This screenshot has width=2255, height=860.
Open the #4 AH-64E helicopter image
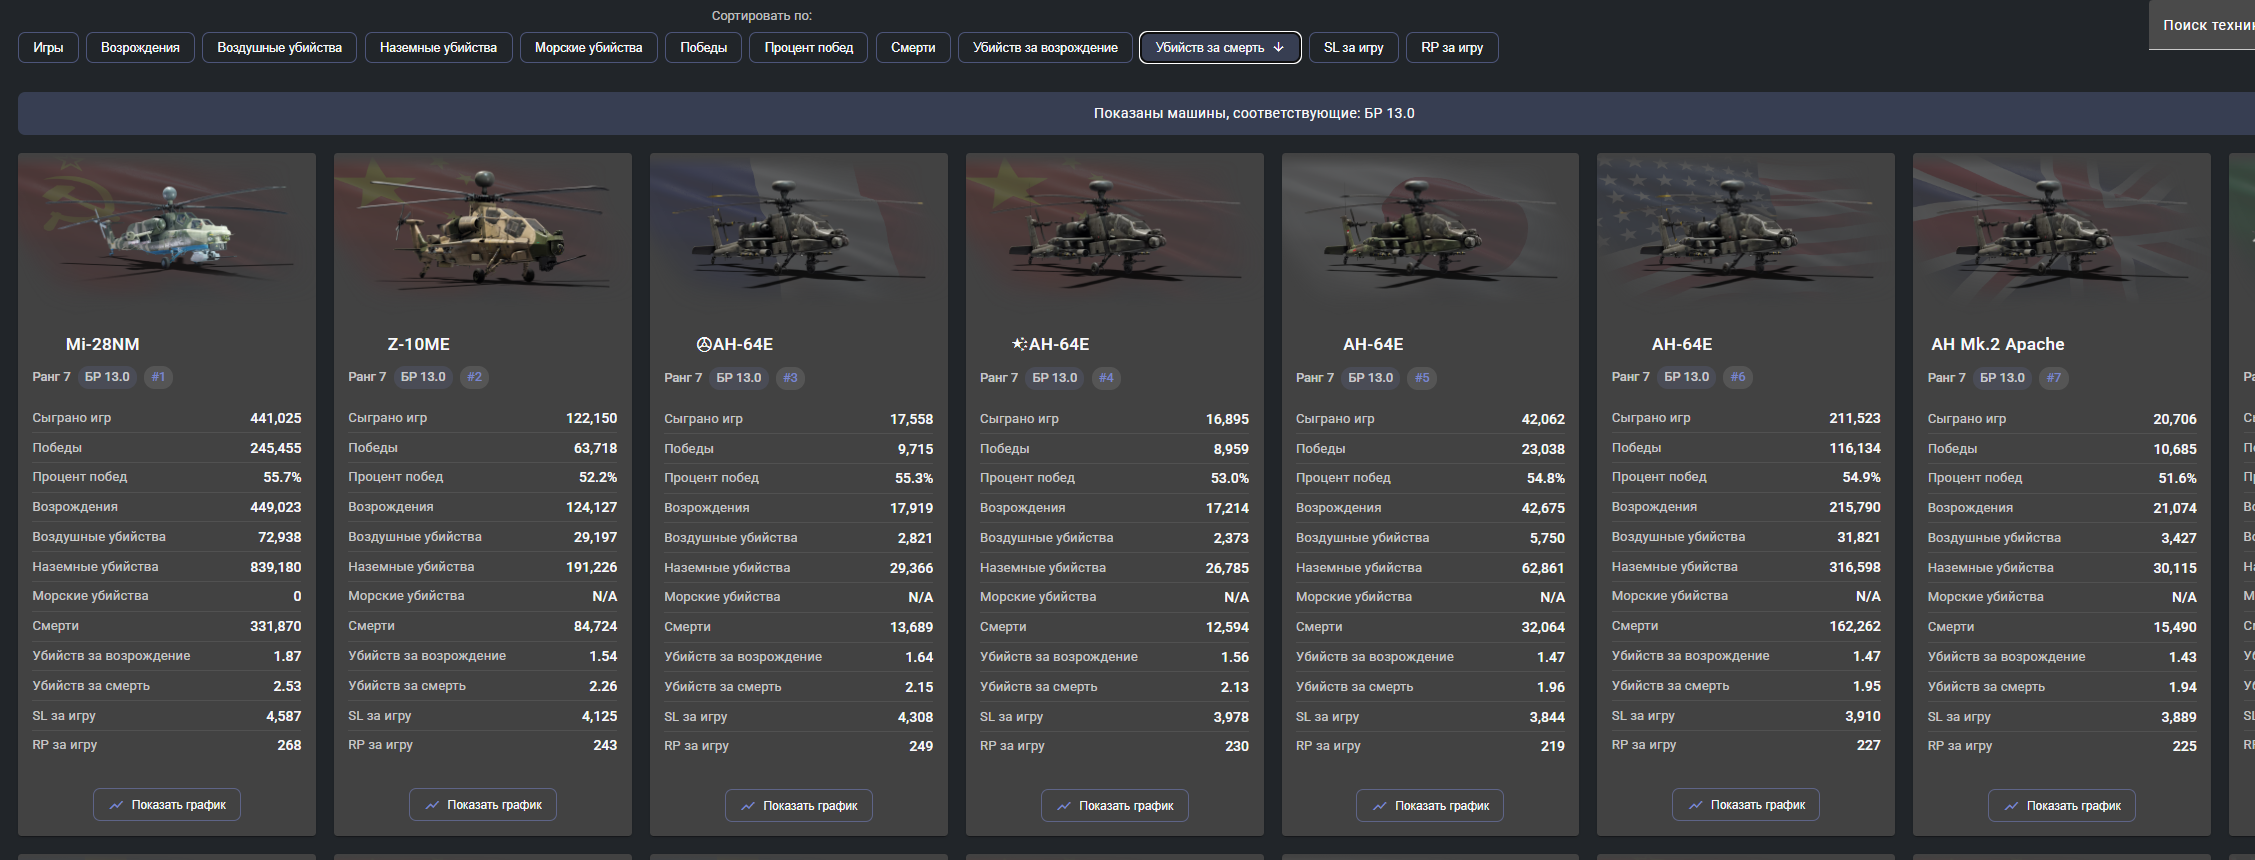click(1115, 232)
